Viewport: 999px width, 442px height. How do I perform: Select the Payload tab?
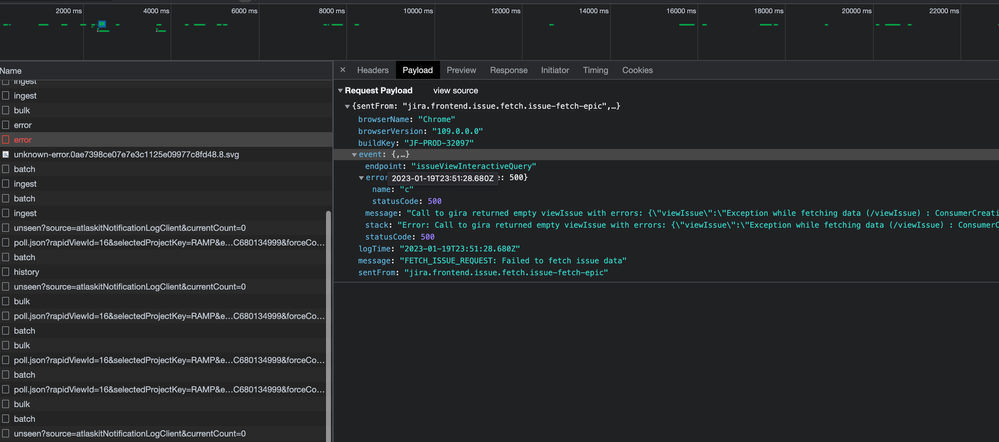pos(417,70)
